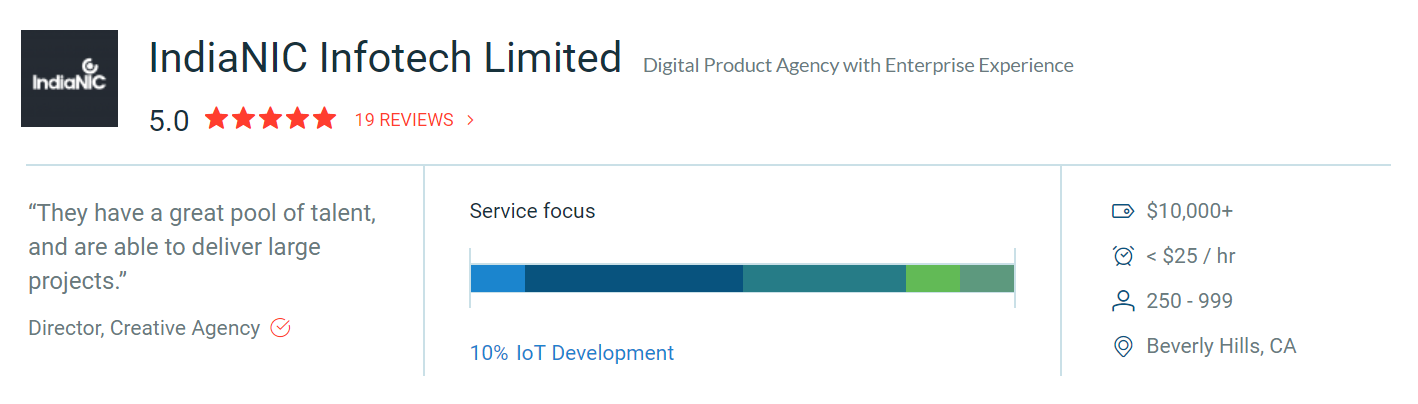
Task: Click the Beverly Hills, CA location text
Action: (1221, 347)
